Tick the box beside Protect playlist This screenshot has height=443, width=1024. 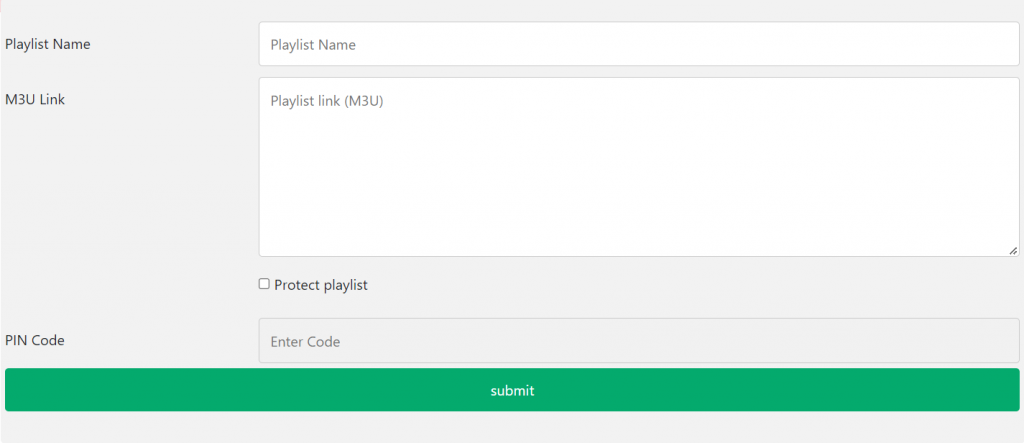click(264, 284)
